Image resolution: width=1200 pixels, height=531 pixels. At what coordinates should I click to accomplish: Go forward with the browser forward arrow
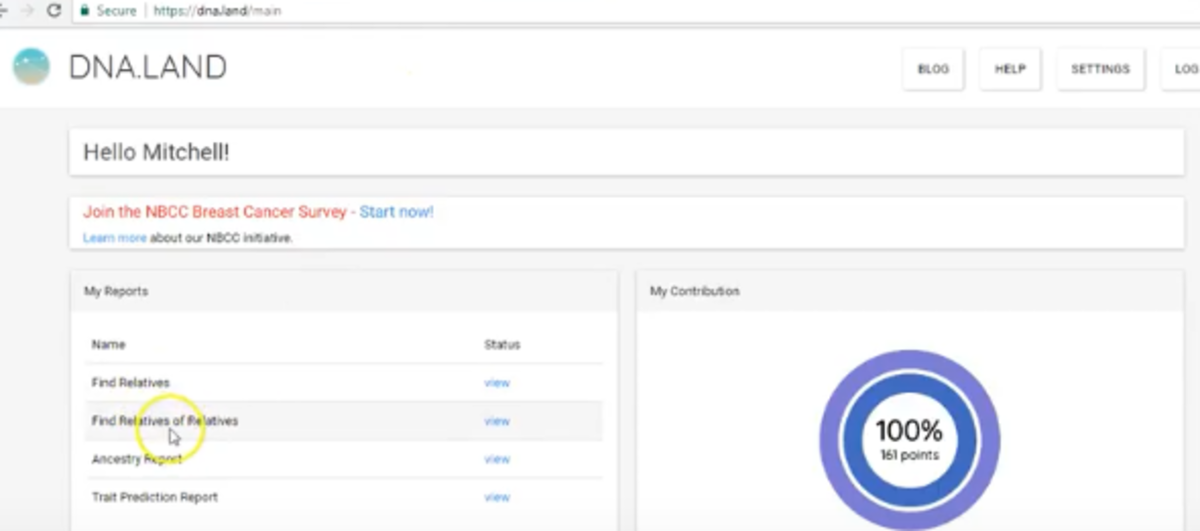click(x=27, y=11)
